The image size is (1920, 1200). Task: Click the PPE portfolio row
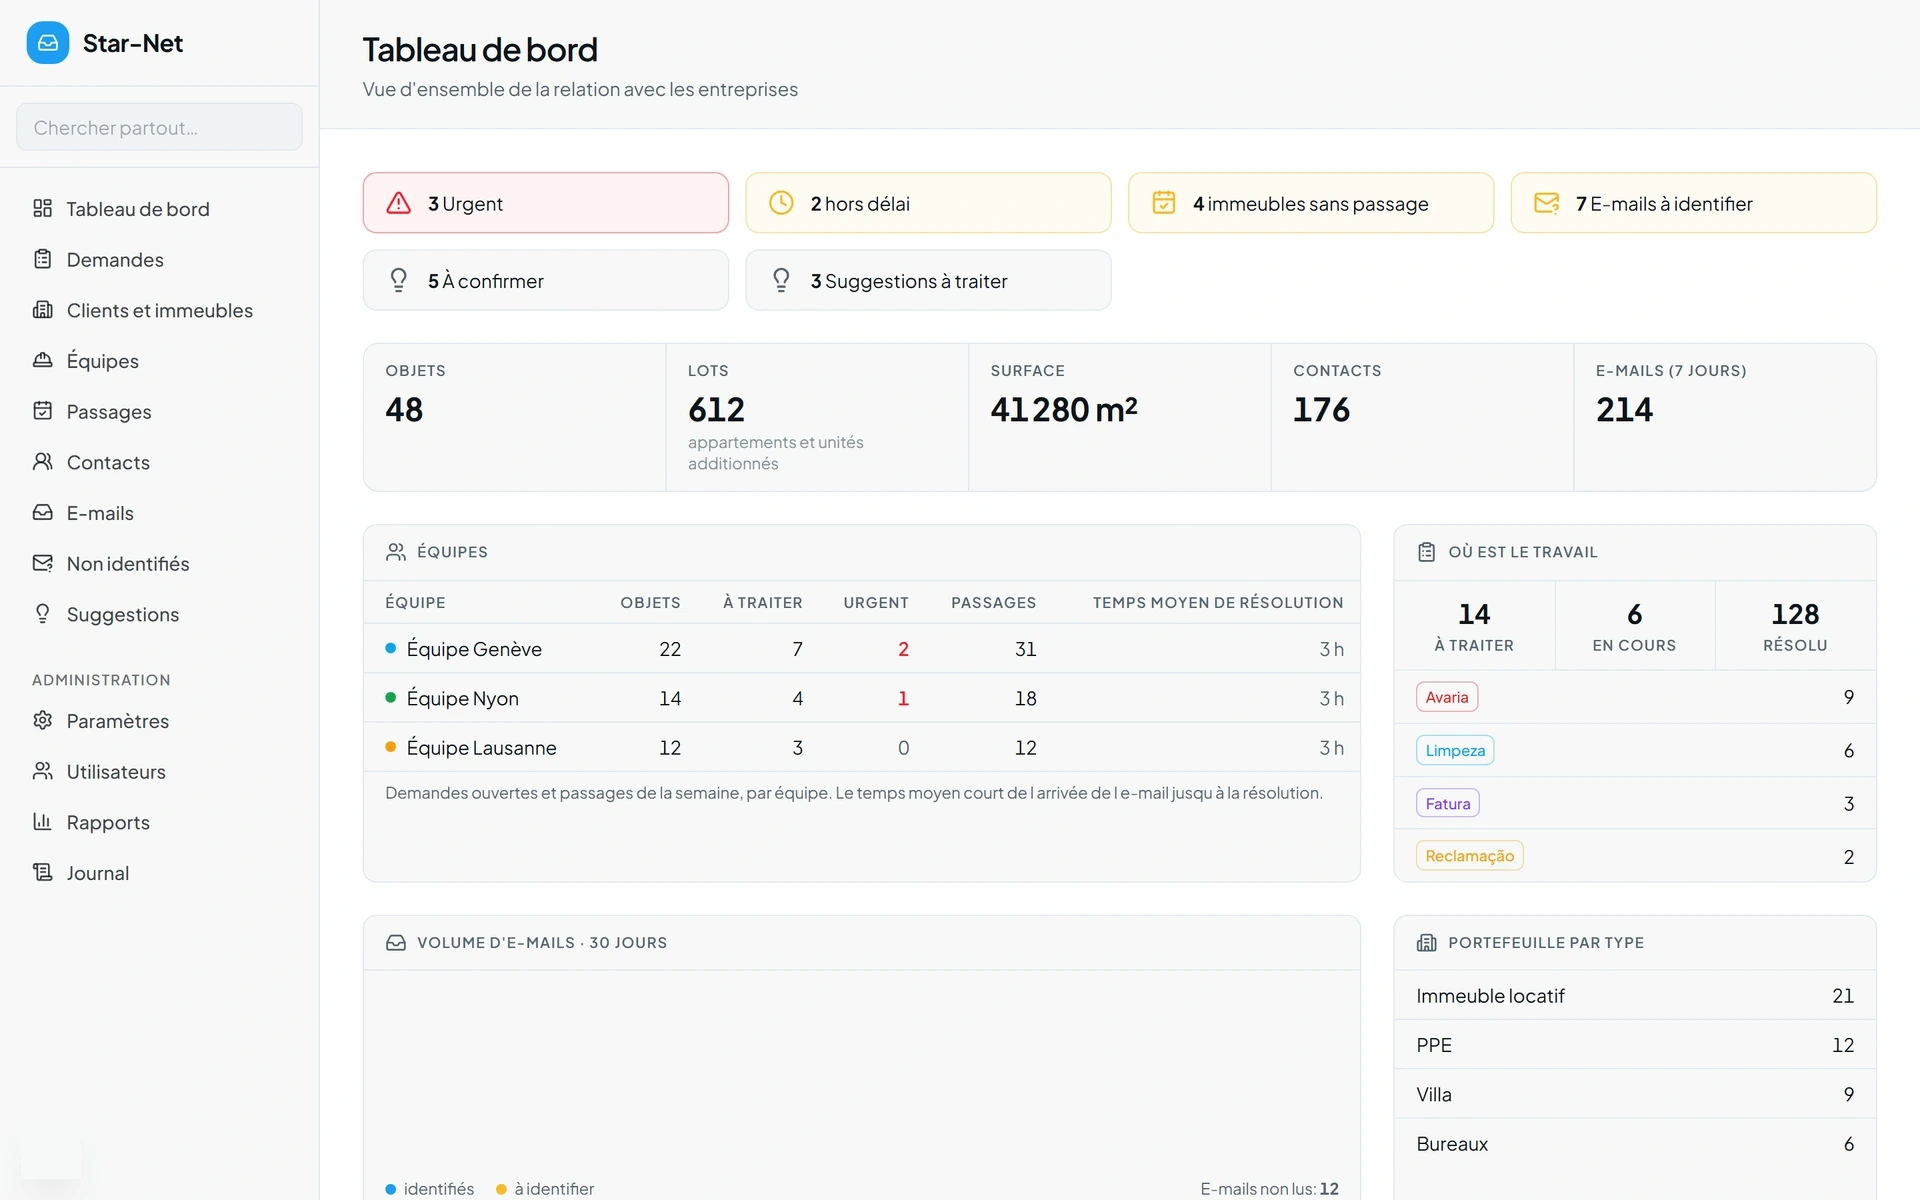1635,1045
